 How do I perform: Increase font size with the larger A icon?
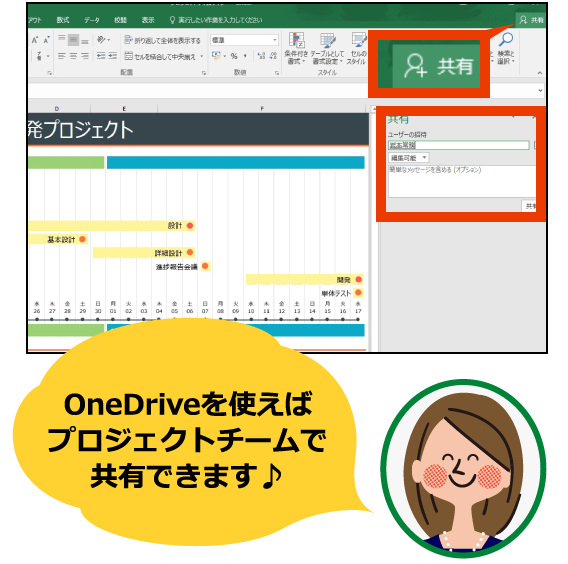pos(35,40)
